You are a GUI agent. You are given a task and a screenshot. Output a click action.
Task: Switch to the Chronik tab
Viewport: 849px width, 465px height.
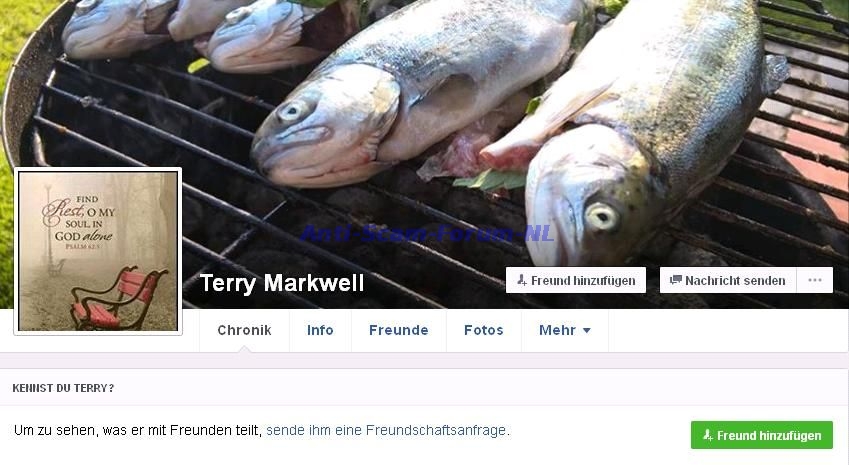pos(244,330)
